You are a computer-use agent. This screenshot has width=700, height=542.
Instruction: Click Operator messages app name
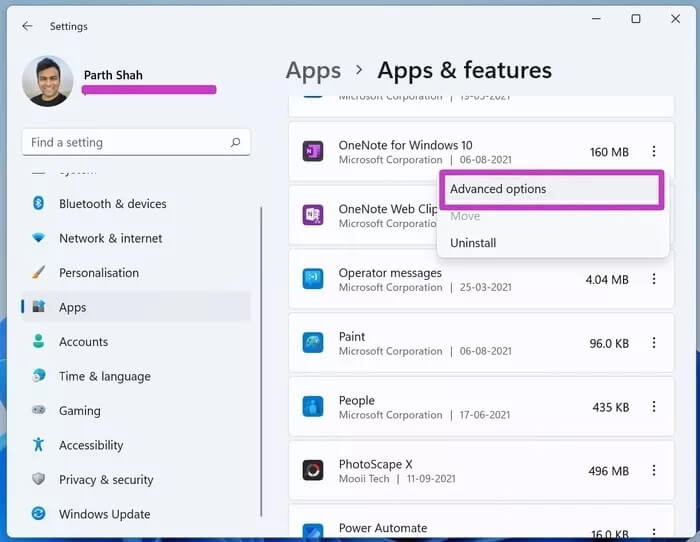coord(390,273)
